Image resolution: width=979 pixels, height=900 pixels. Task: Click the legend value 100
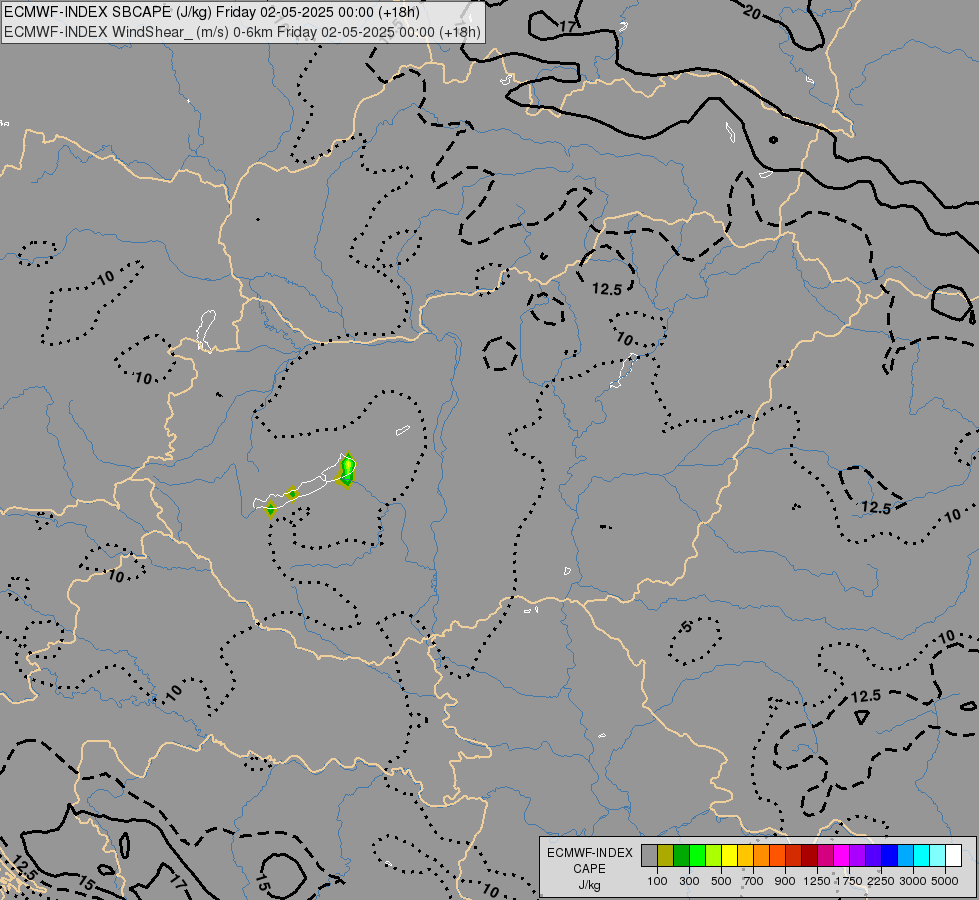pyautogui.click(x=657, y=881)
